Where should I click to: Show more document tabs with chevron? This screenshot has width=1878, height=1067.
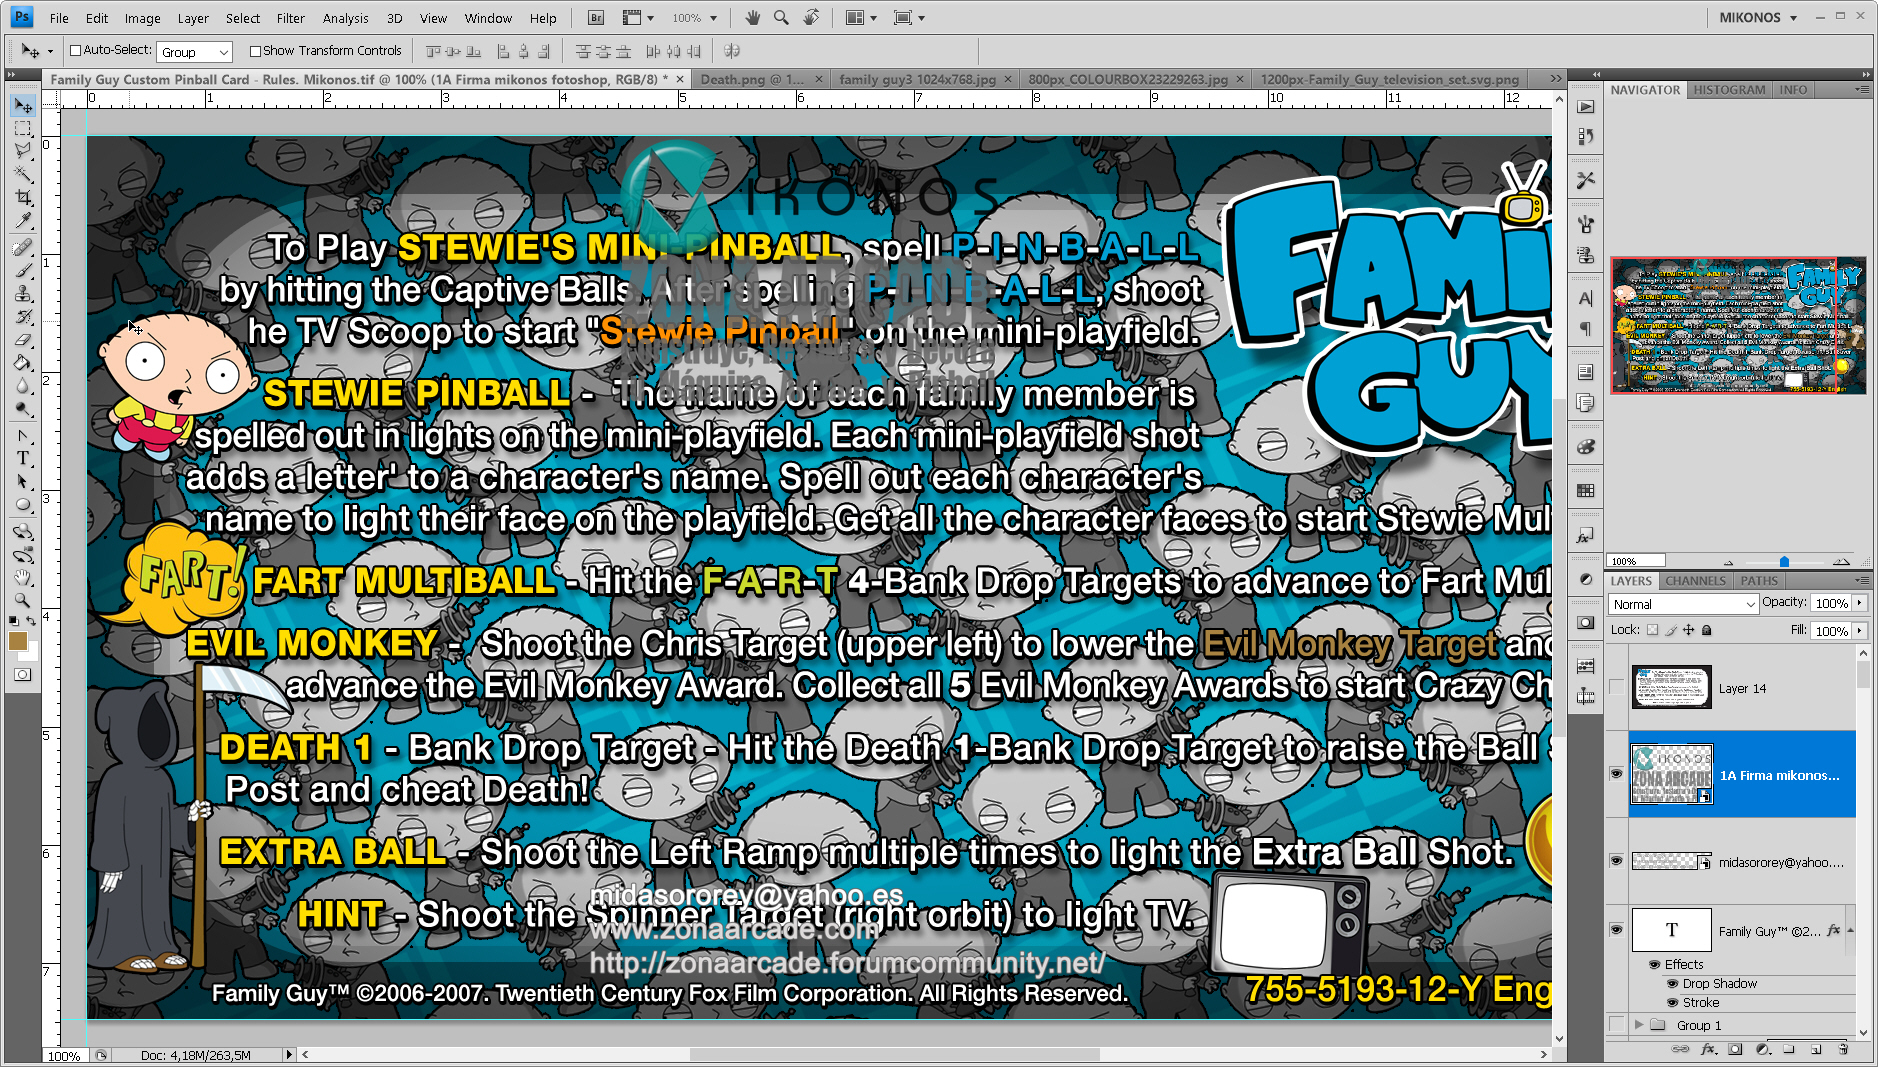[1555, 79]
